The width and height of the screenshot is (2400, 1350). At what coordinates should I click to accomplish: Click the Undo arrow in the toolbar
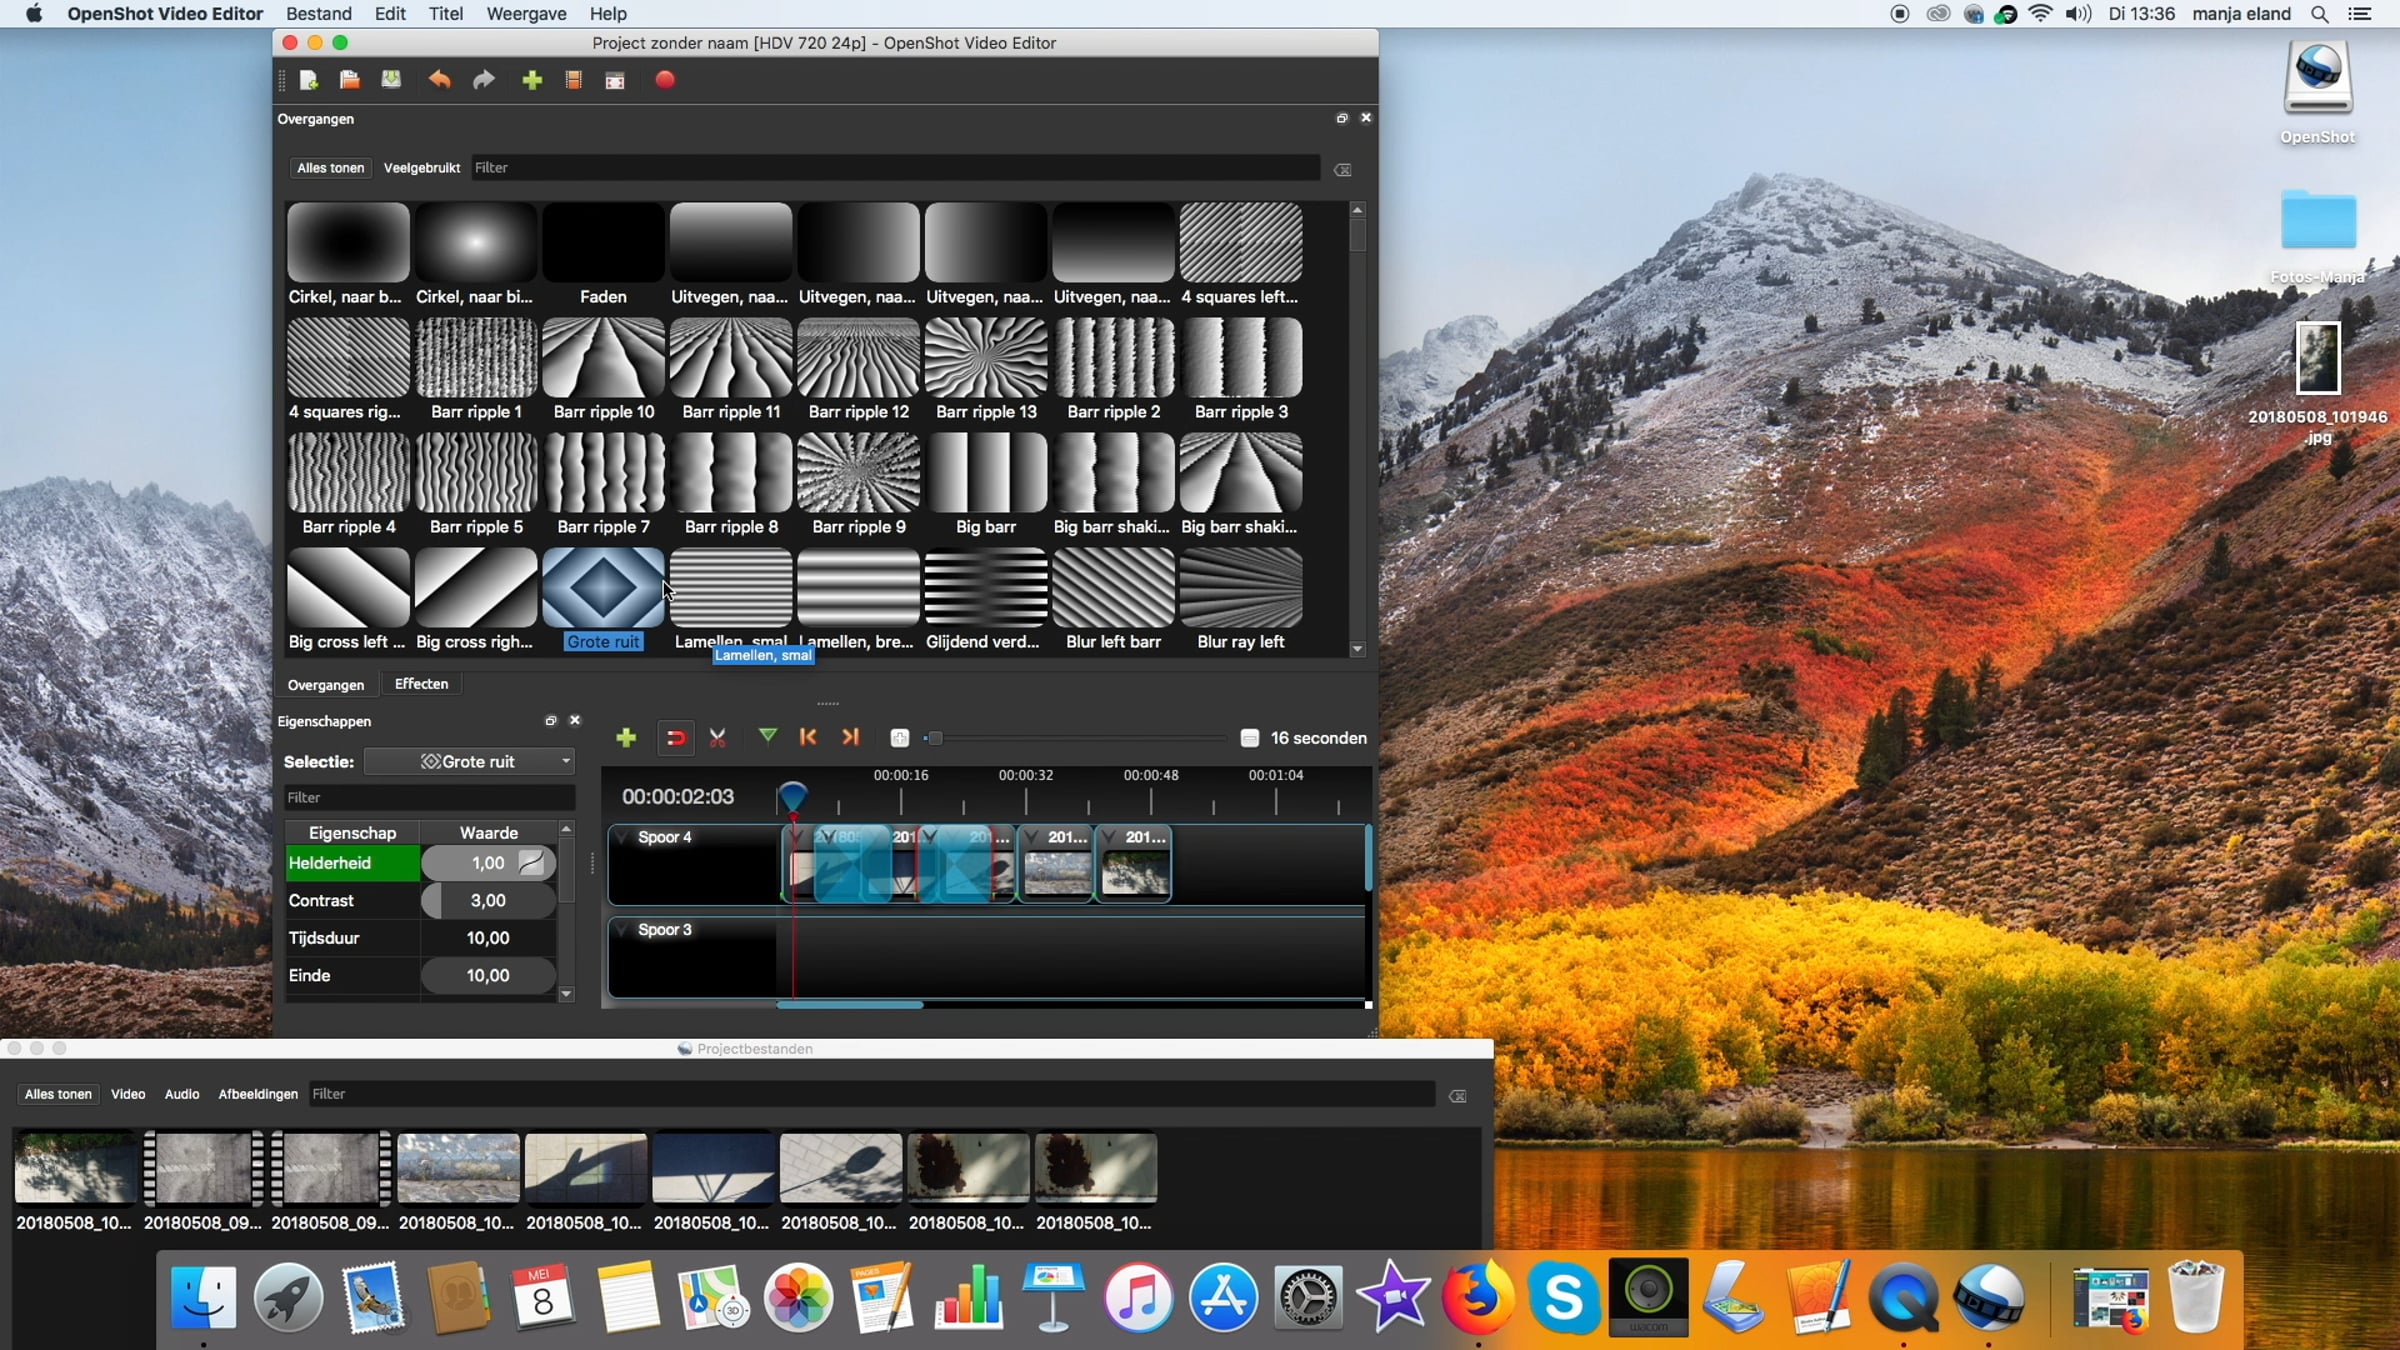coord(440,80)
